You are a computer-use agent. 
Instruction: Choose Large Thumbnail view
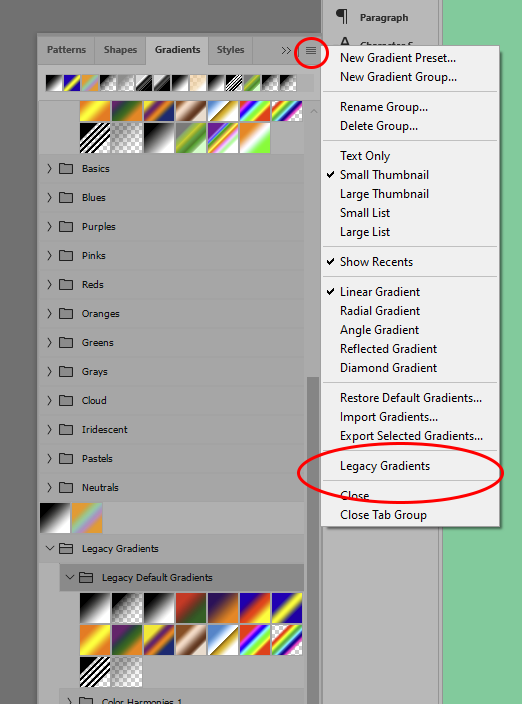pos(384,194)
